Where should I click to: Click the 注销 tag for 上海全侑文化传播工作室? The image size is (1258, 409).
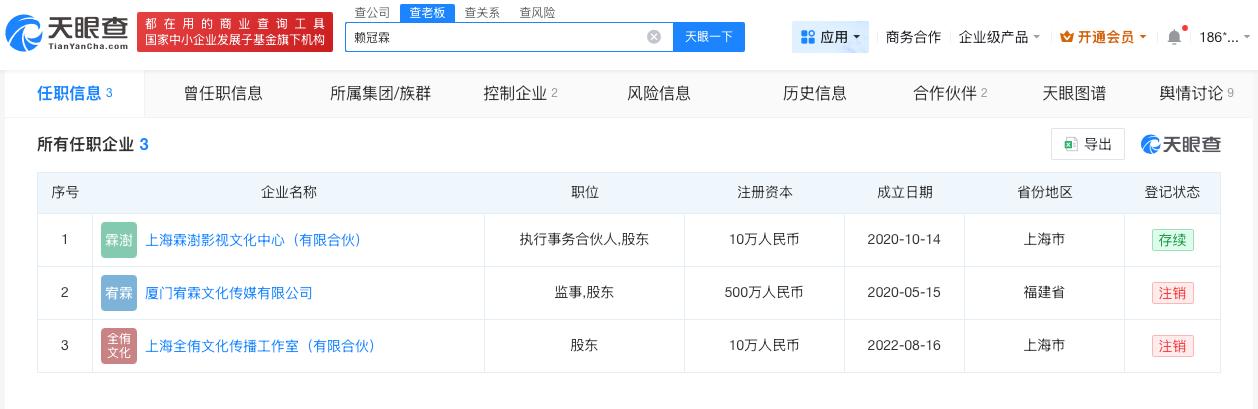point(1172,346)
